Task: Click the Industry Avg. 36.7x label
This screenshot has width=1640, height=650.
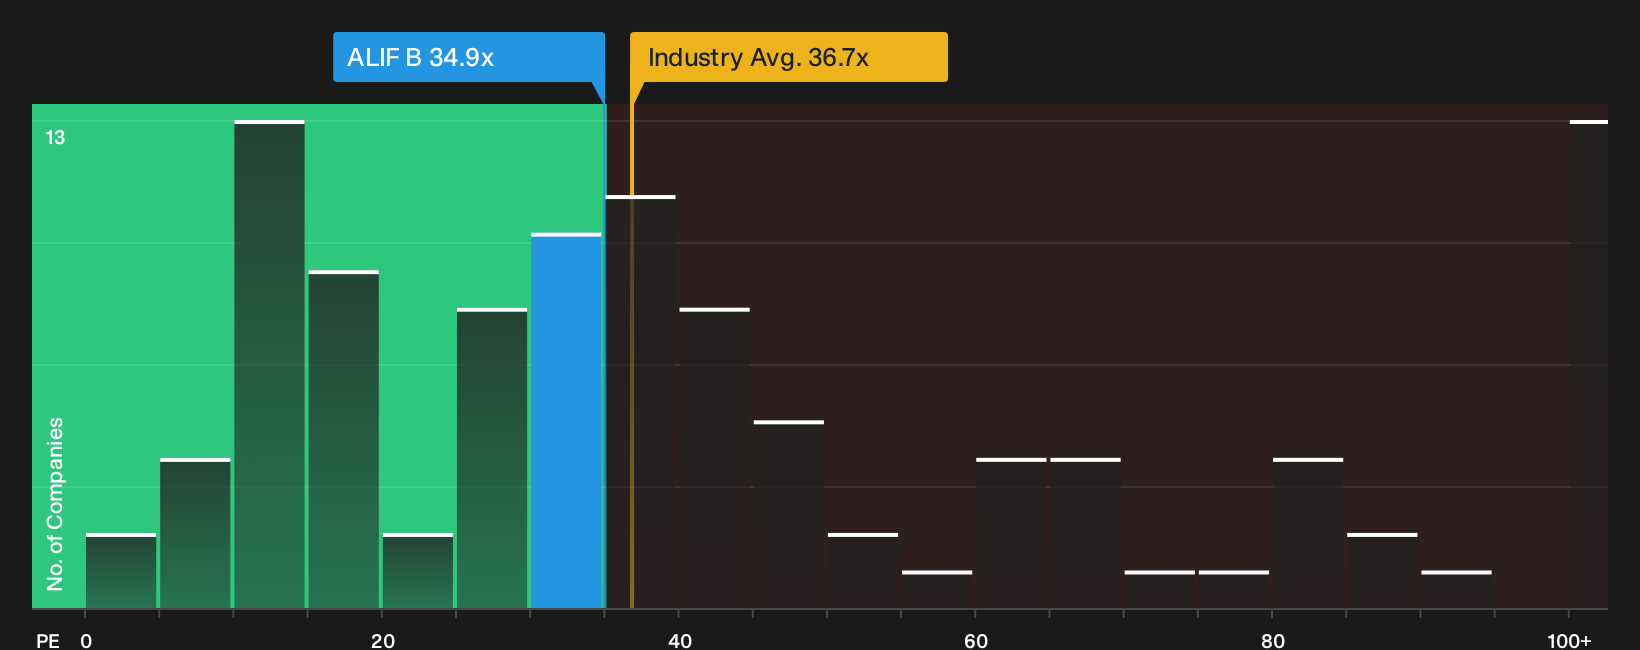Action: click(x=789, y=57)
